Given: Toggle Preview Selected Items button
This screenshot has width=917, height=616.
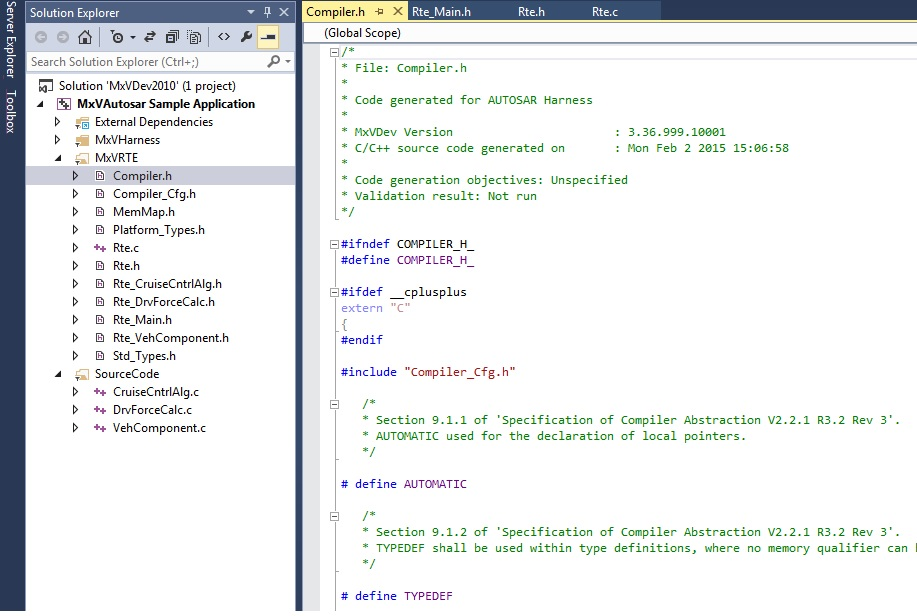Looking at the screenshot, I should click(268, 37).
